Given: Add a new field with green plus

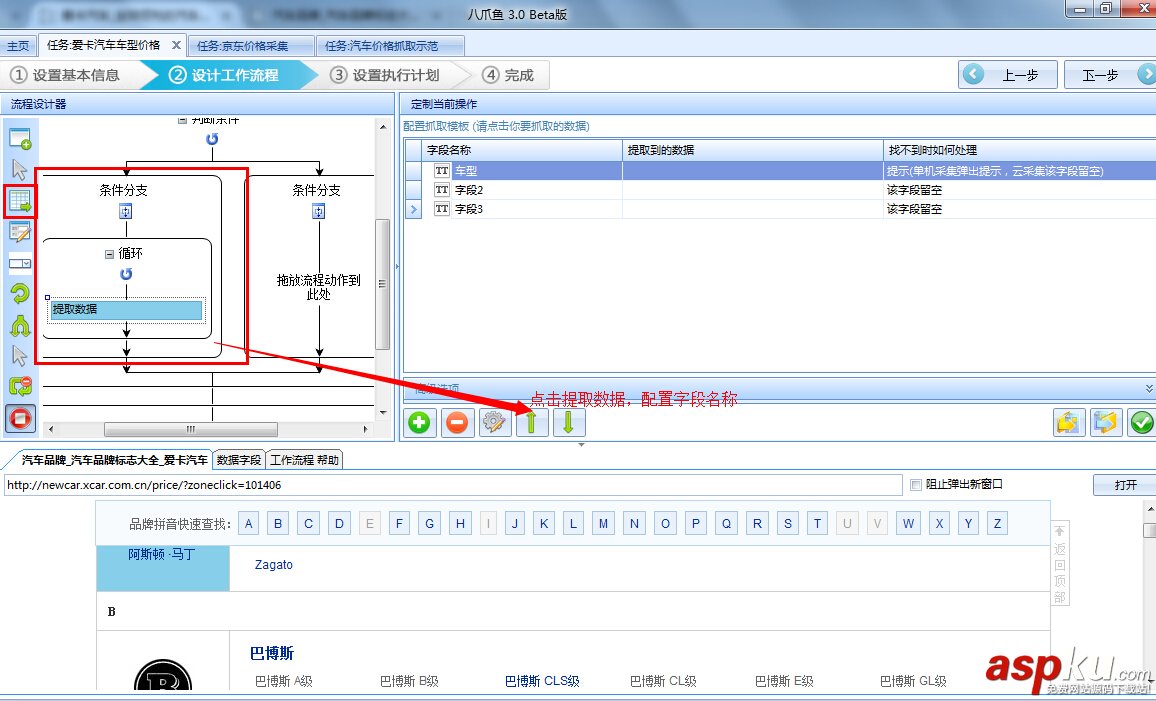Looking at the screenshot, I should (x=419, y=422).
